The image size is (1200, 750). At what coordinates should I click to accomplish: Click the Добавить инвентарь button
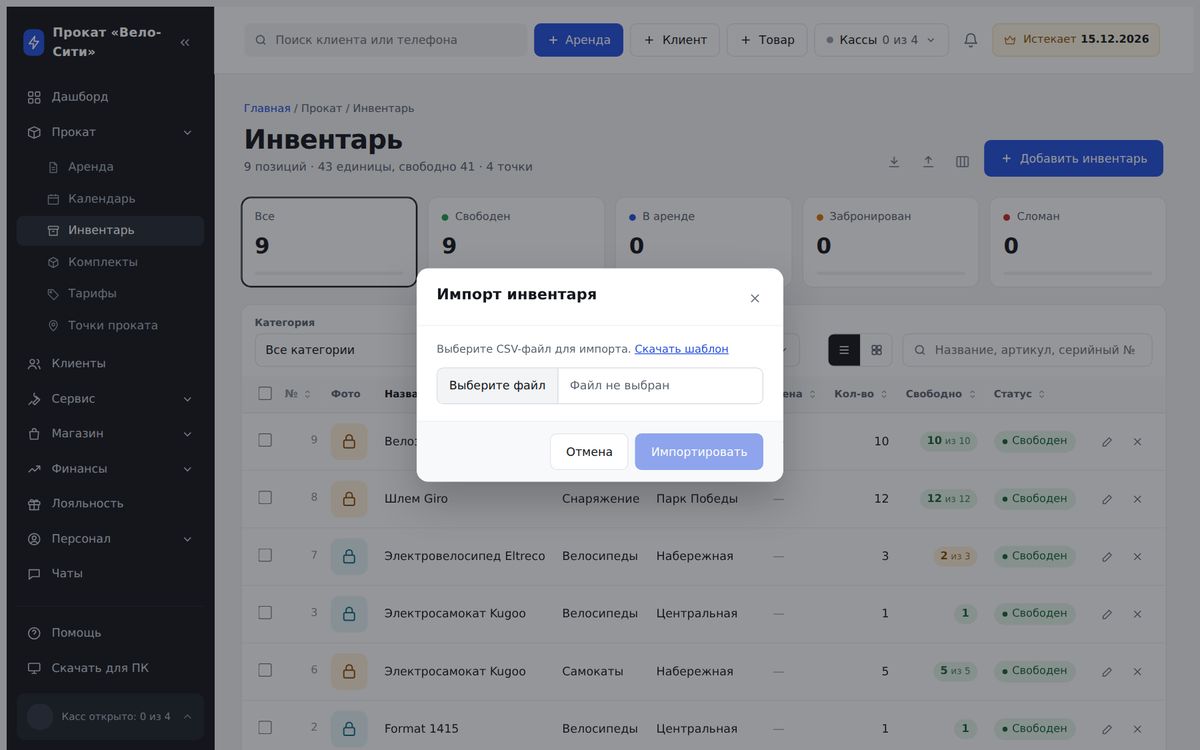1073,158
